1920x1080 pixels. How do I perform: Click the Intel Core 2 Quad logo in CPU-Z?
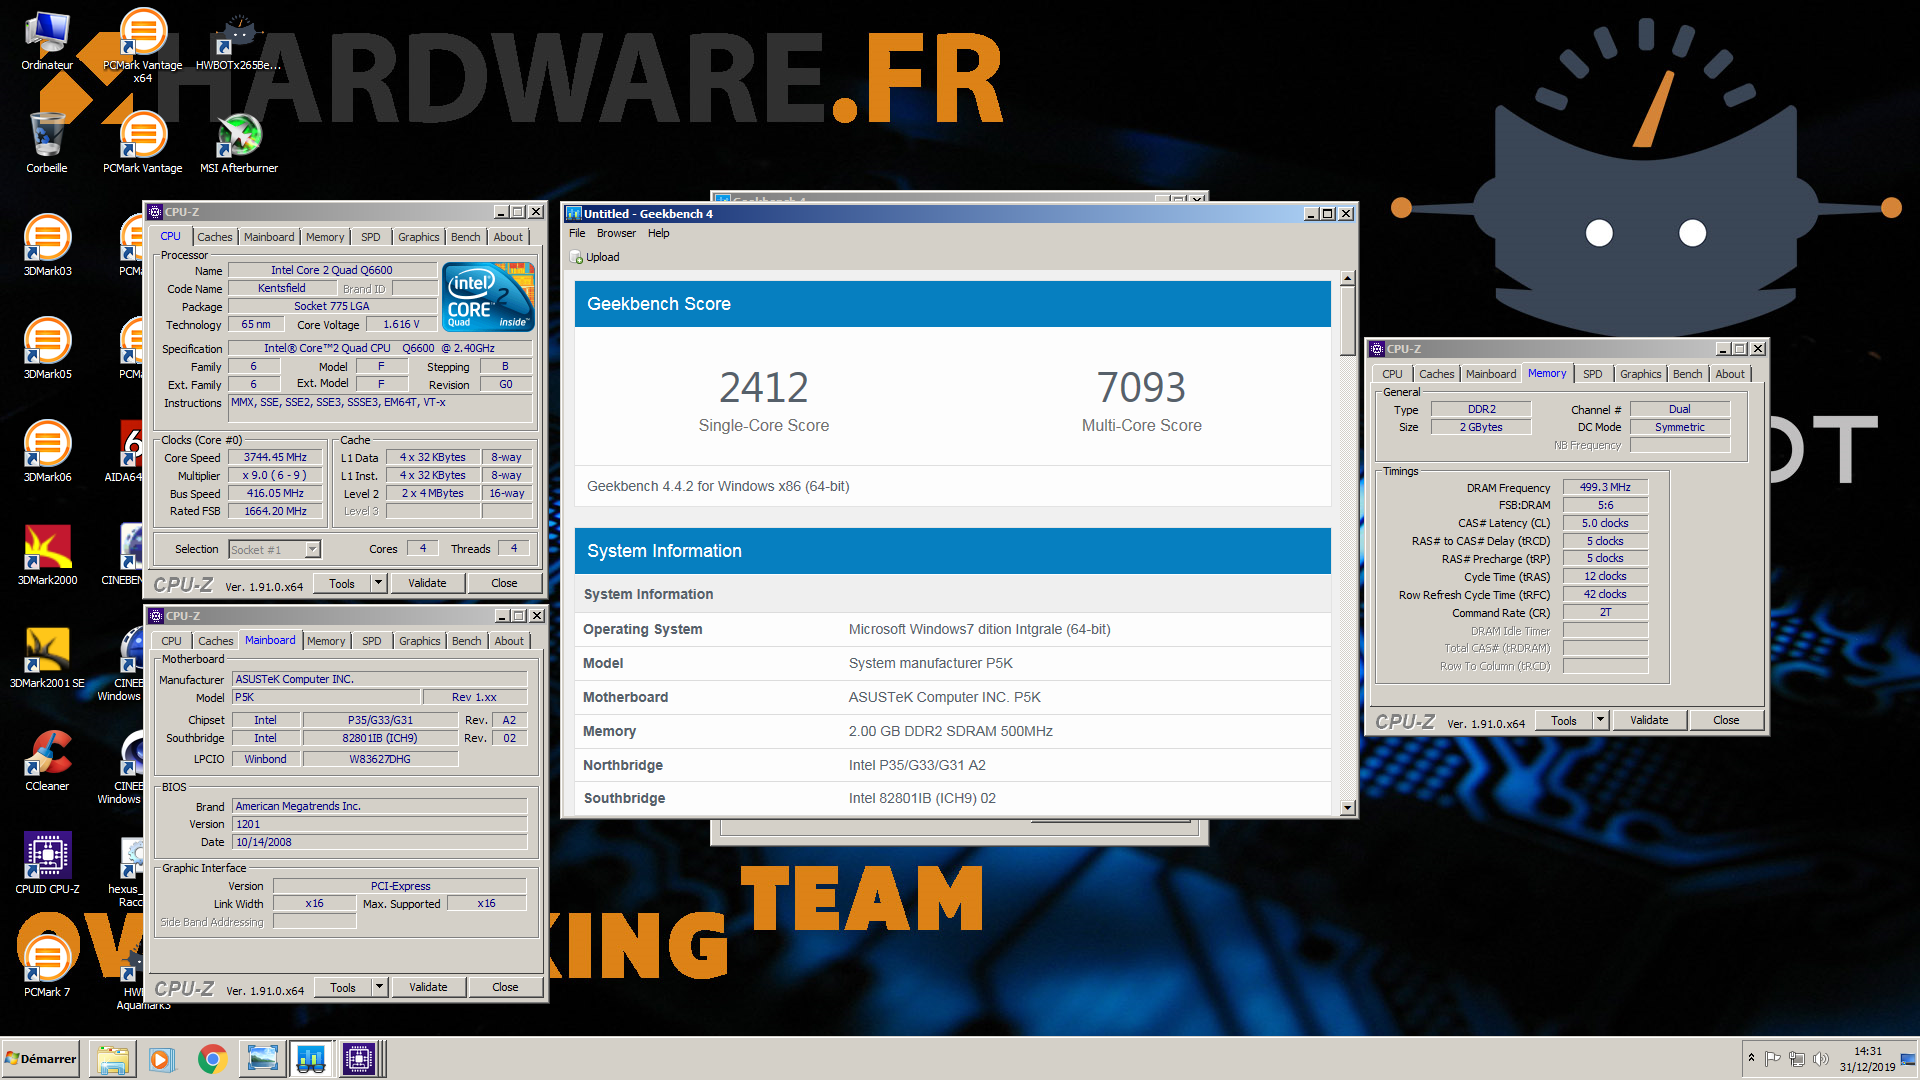tap(488, 297)
